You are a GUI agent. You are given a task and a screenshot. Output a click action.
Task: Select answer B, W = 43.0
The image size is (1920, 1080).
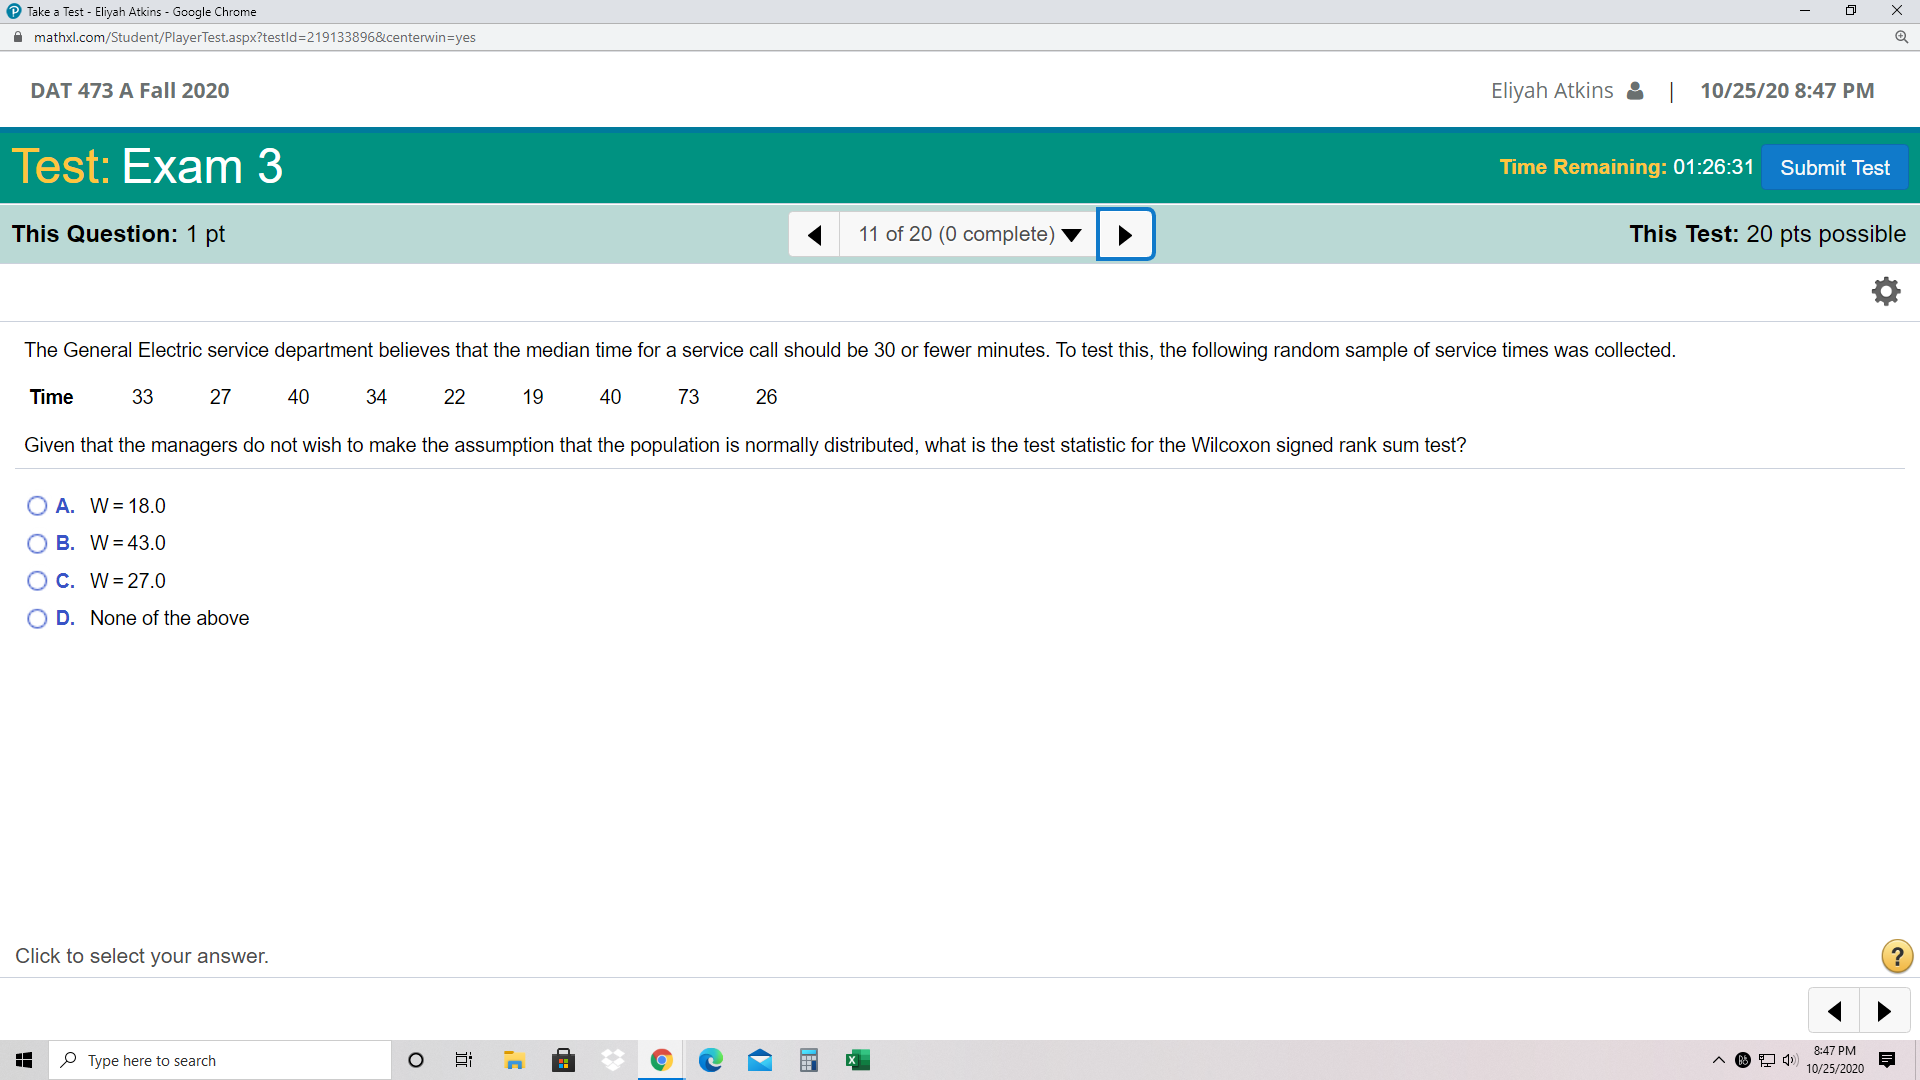coord(37,543)
